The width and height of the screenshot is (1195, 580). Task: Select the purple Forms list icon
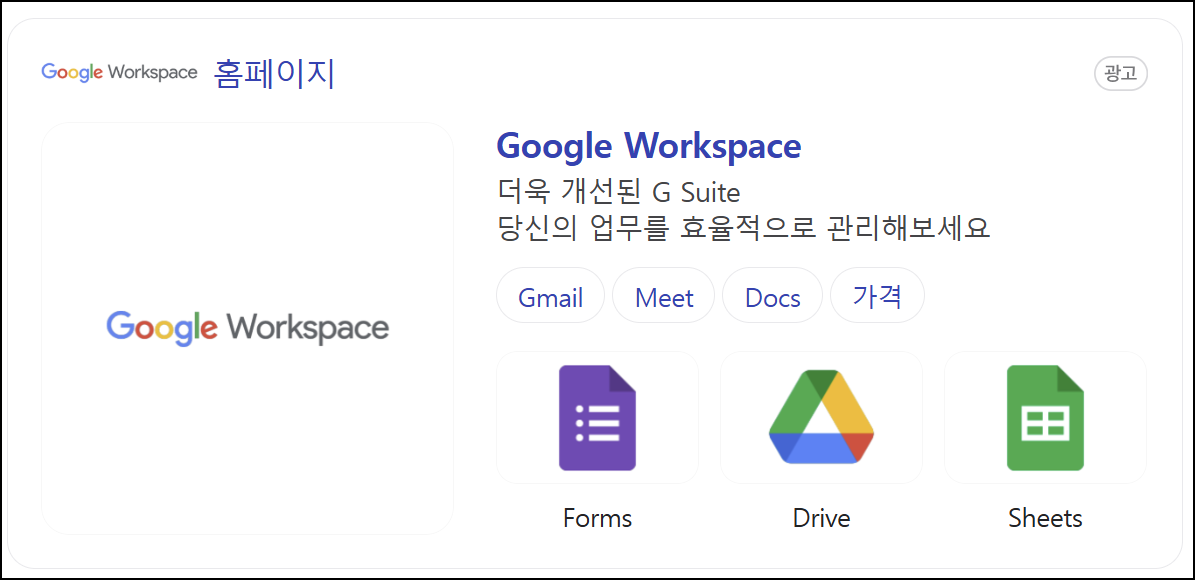pos(597,417)
